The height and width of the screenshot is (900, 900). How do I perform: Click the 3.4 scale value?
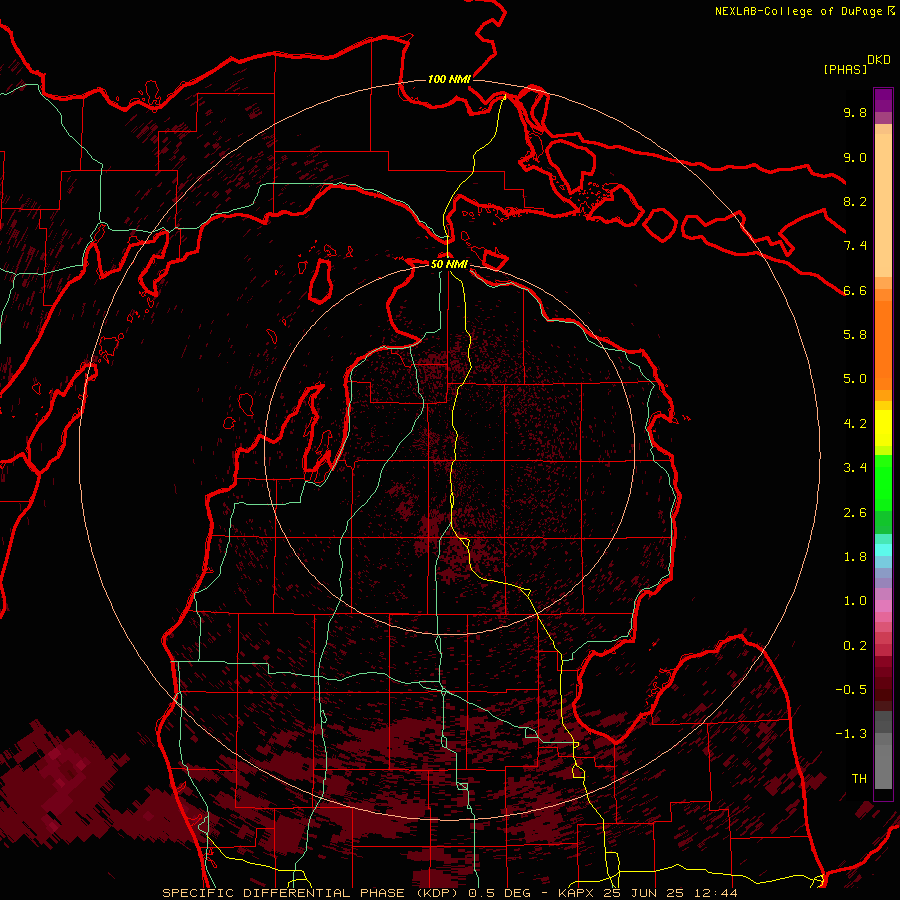pos(855,468)
